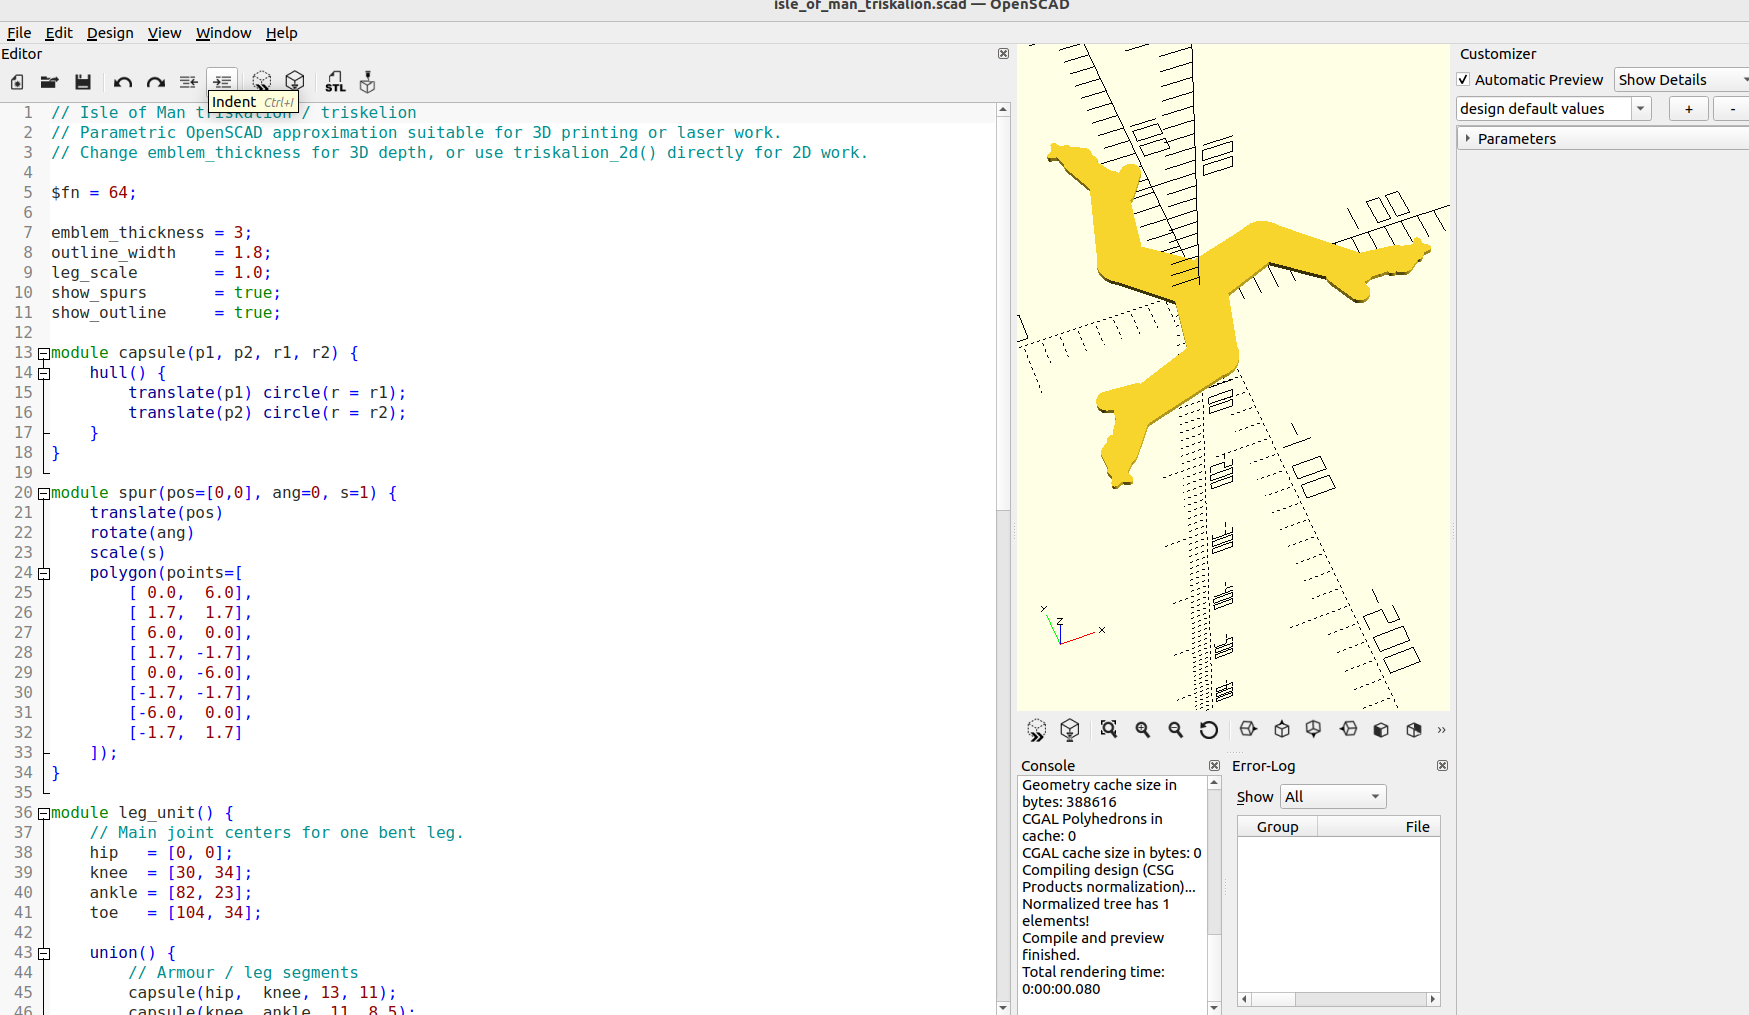The width and height of the screenshot is (1749, 1015).
Task: Close the Error-Log panel
Action: pos(1442,766)
